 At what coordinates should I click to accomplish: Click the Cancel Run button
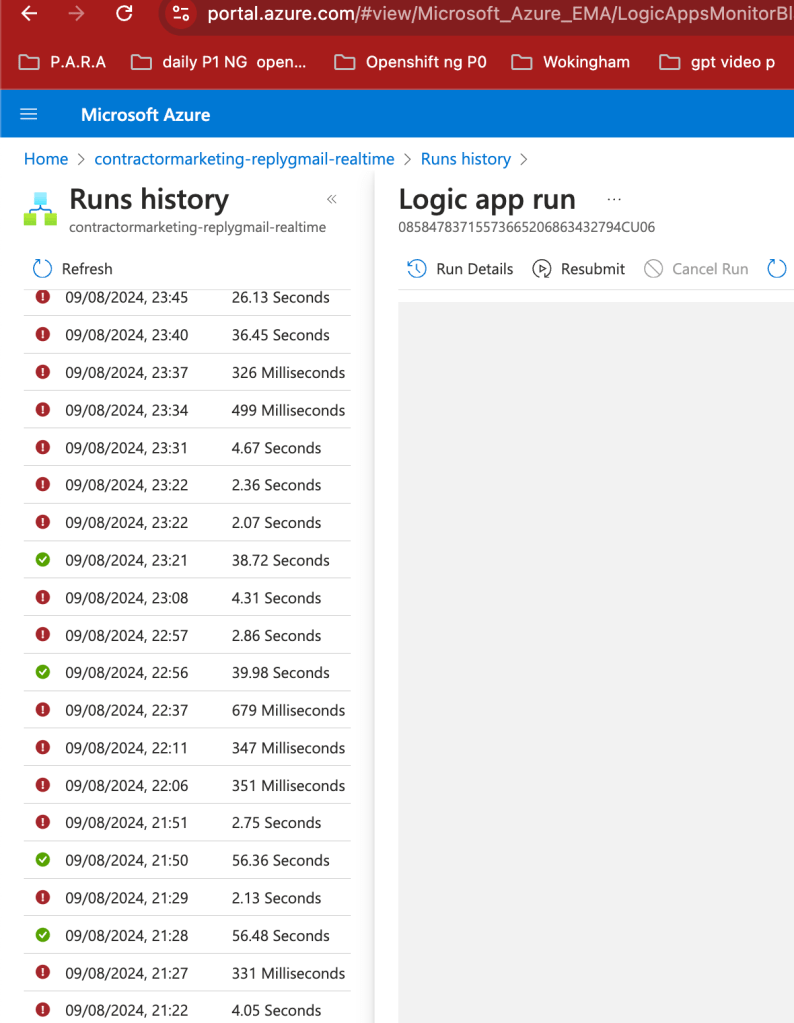[x=696, y=269]
